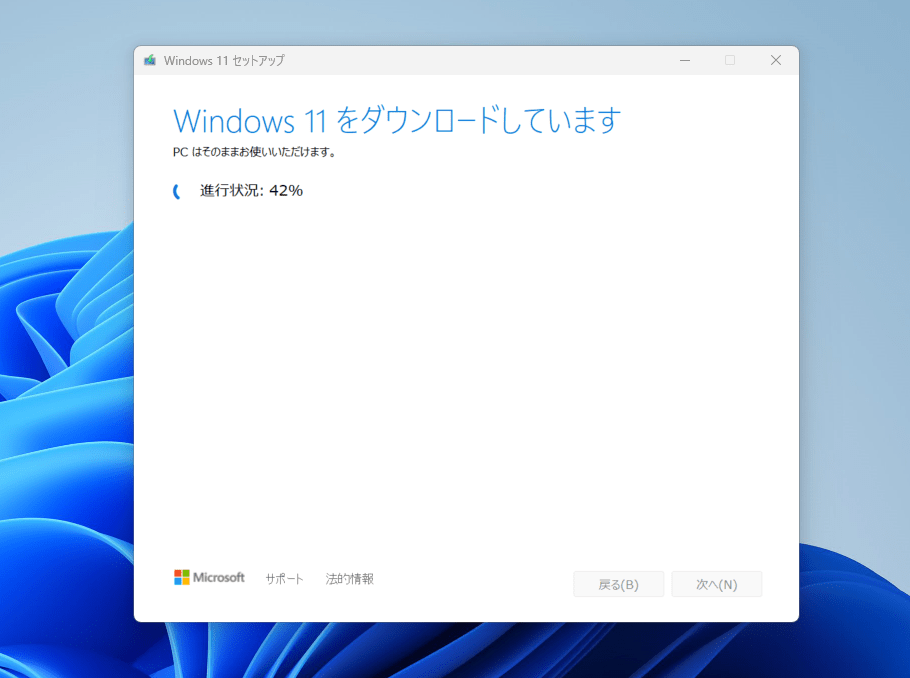Click the Windows 11 setup title bar icon
The width and height of the screenshot is (910, 678).
(x=150, y=60)
